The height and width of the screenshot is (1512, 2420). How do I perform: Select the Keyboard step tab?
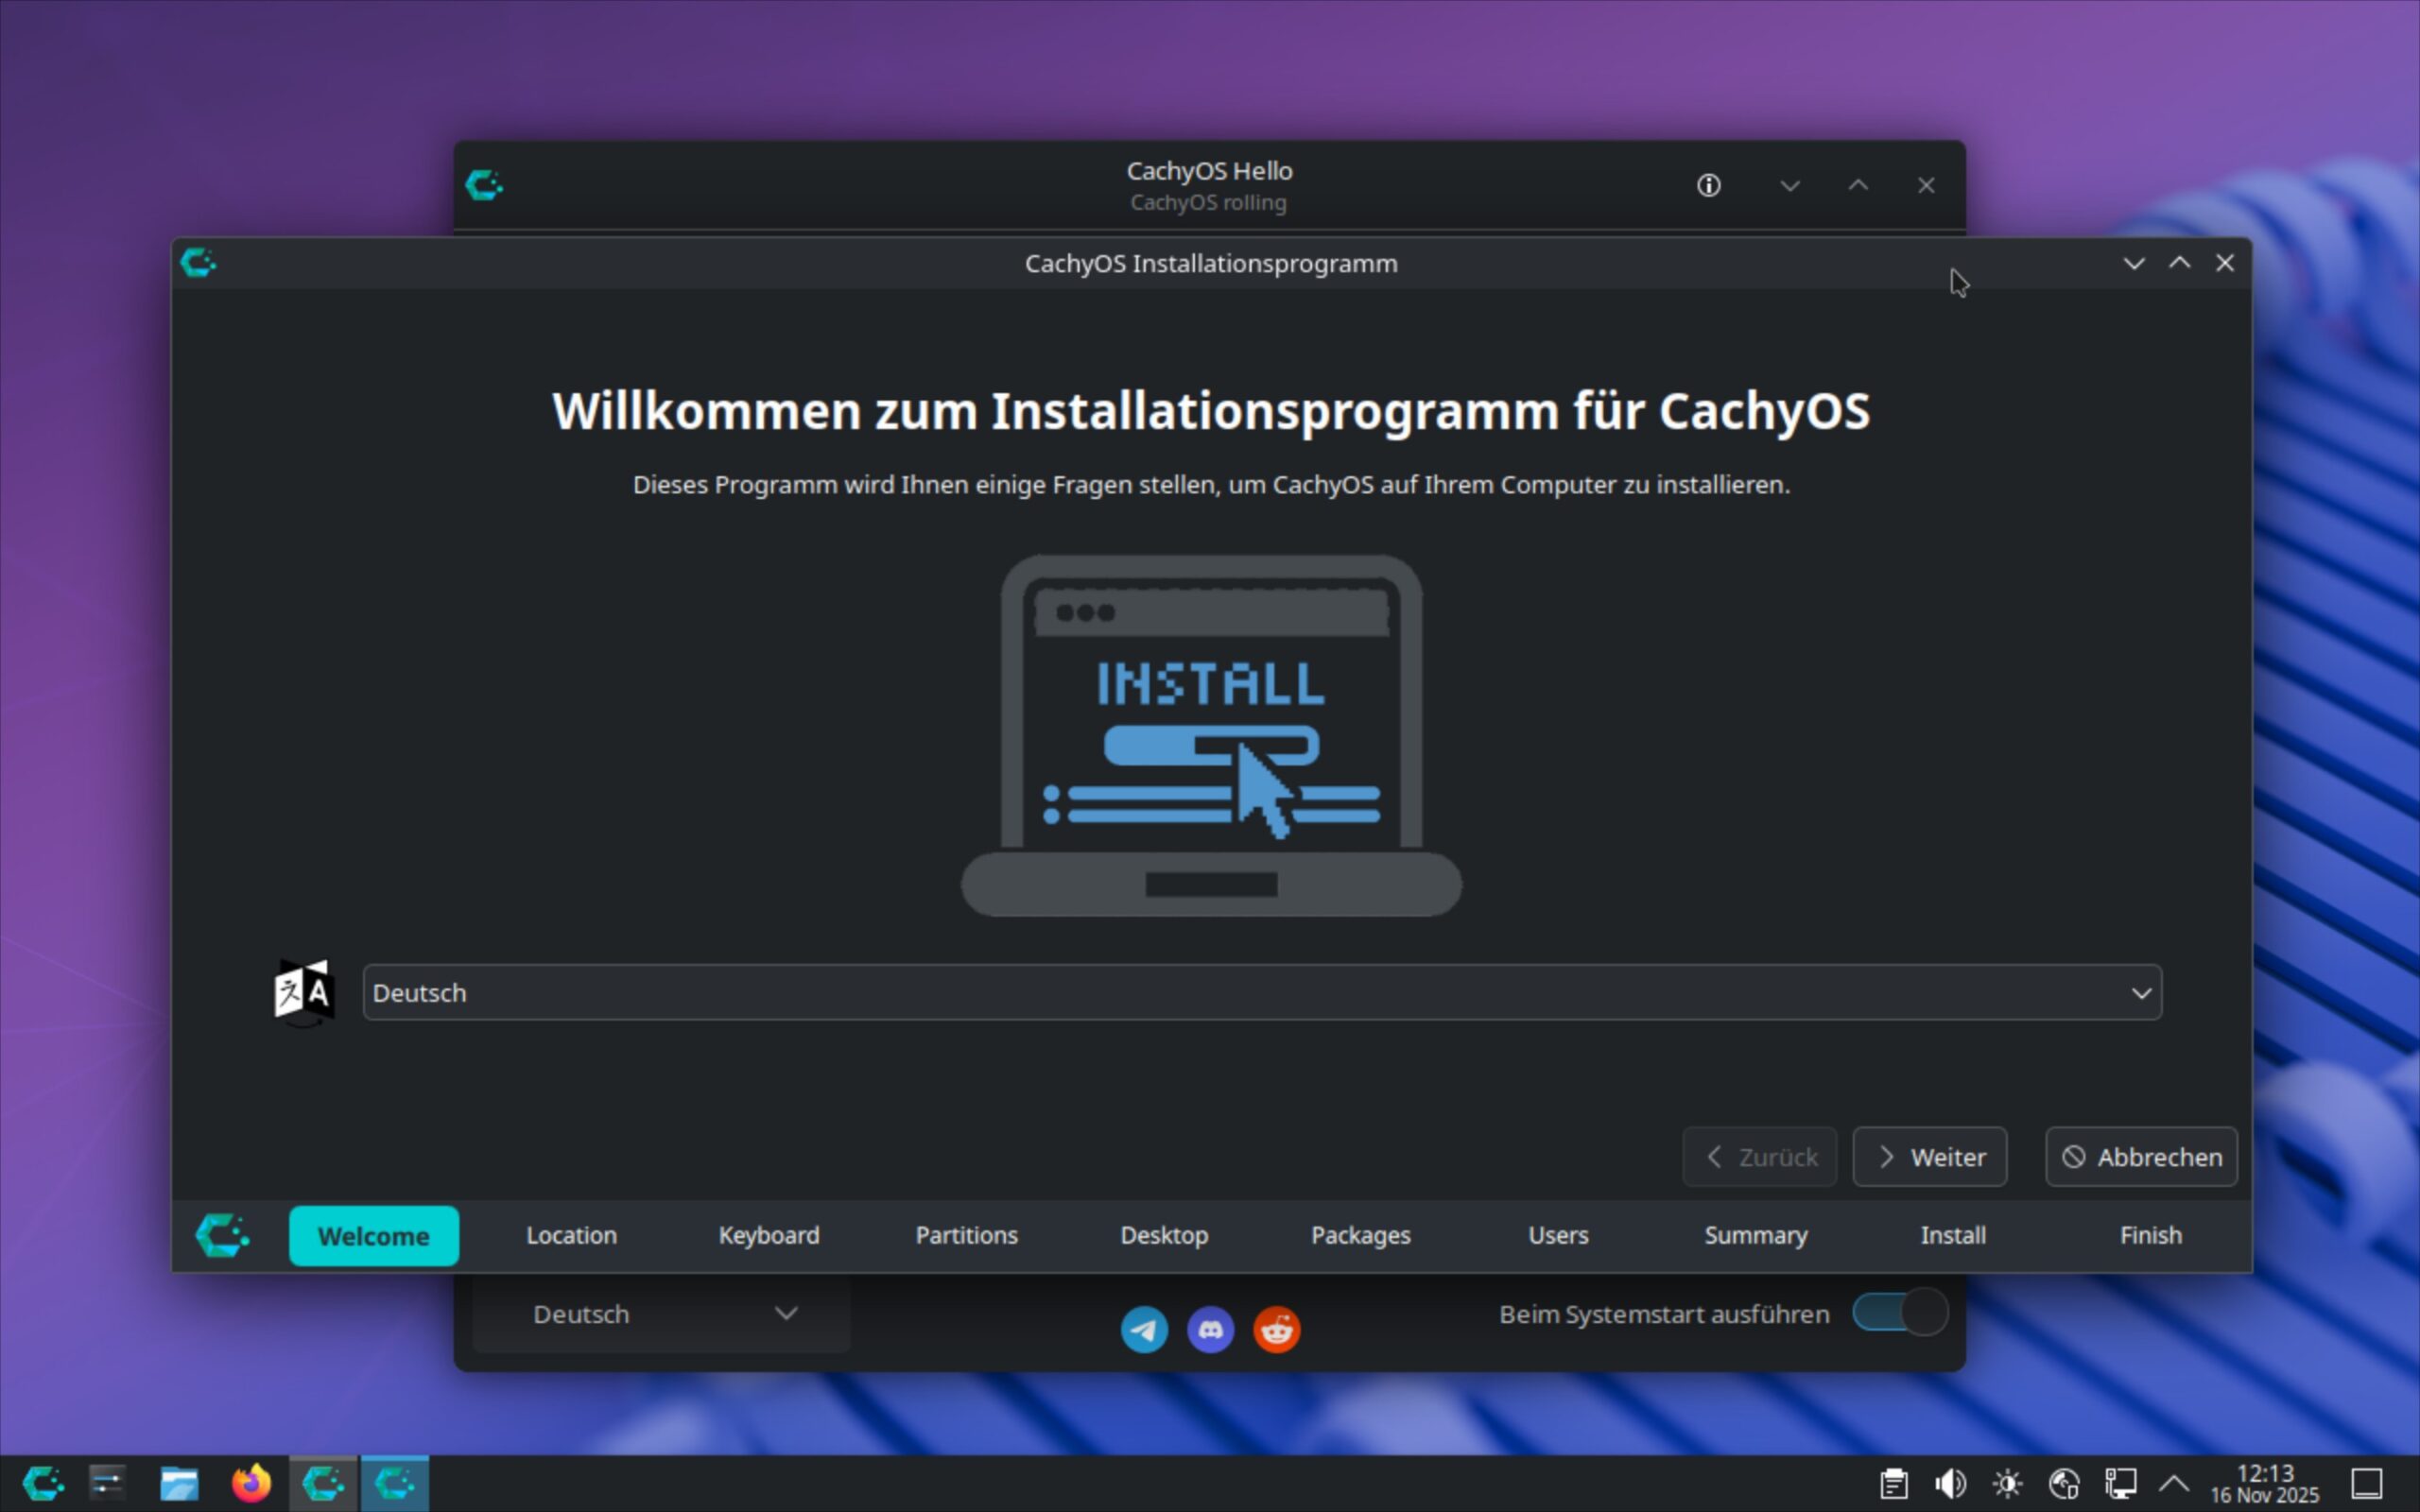pos(768,1235)
